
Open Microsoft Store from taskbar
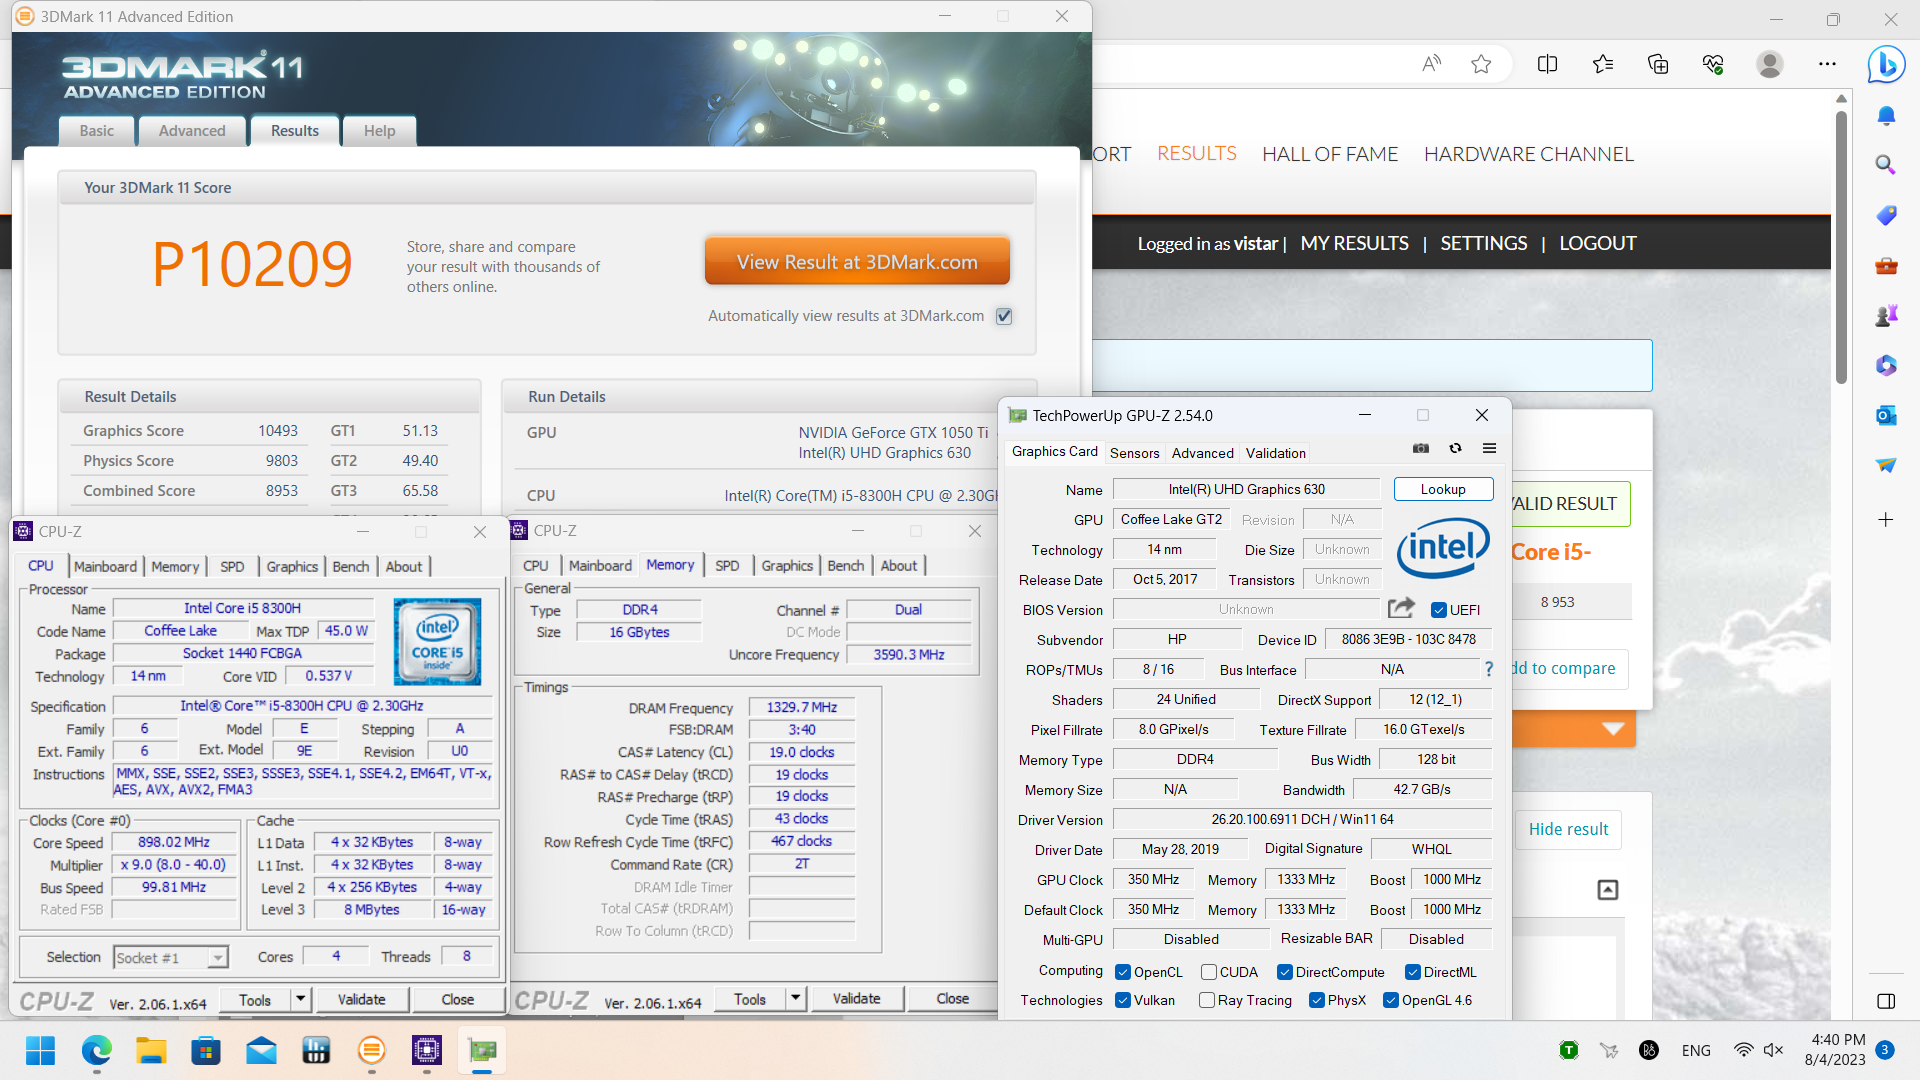[x=206, y=1050]
